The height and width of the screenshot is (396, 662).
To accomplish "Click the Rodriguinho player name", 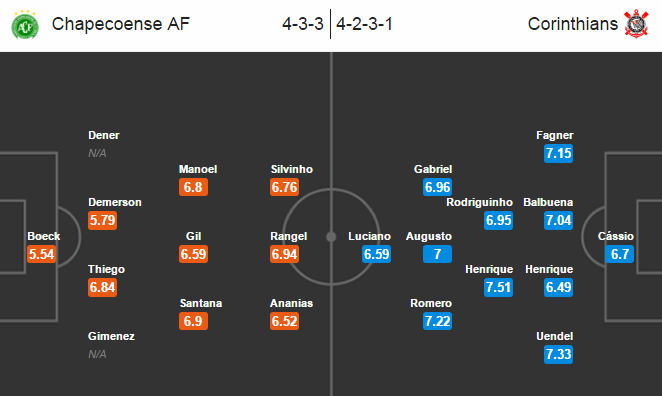I will (x=479, y=202).
